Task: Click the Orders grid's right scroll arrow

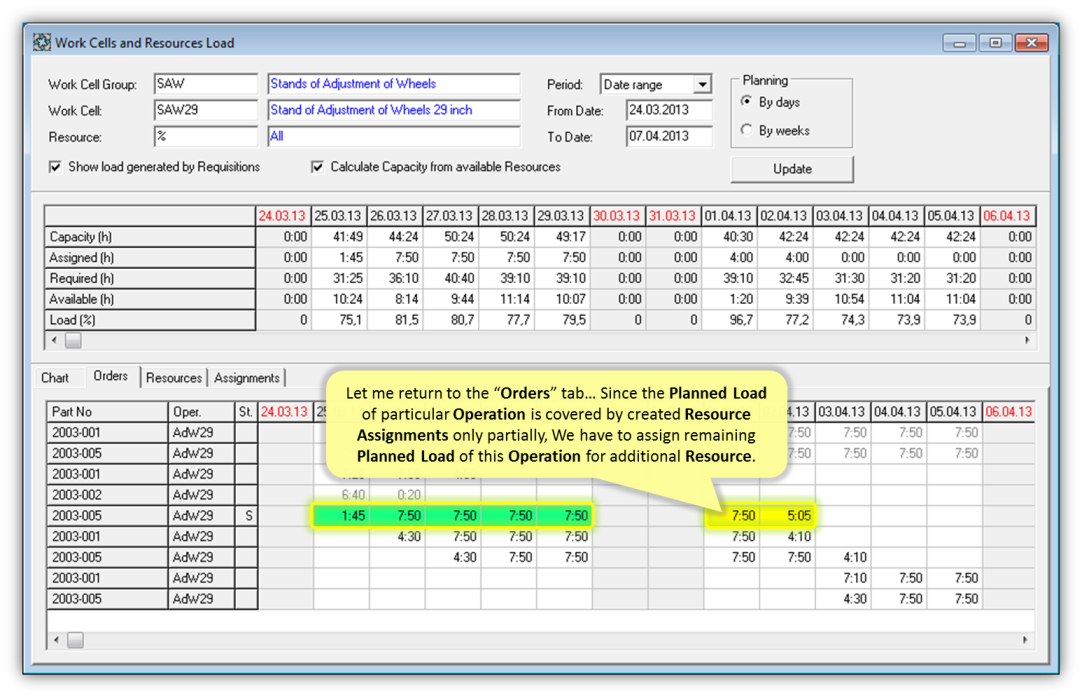Action: (x=1025, y=640)
